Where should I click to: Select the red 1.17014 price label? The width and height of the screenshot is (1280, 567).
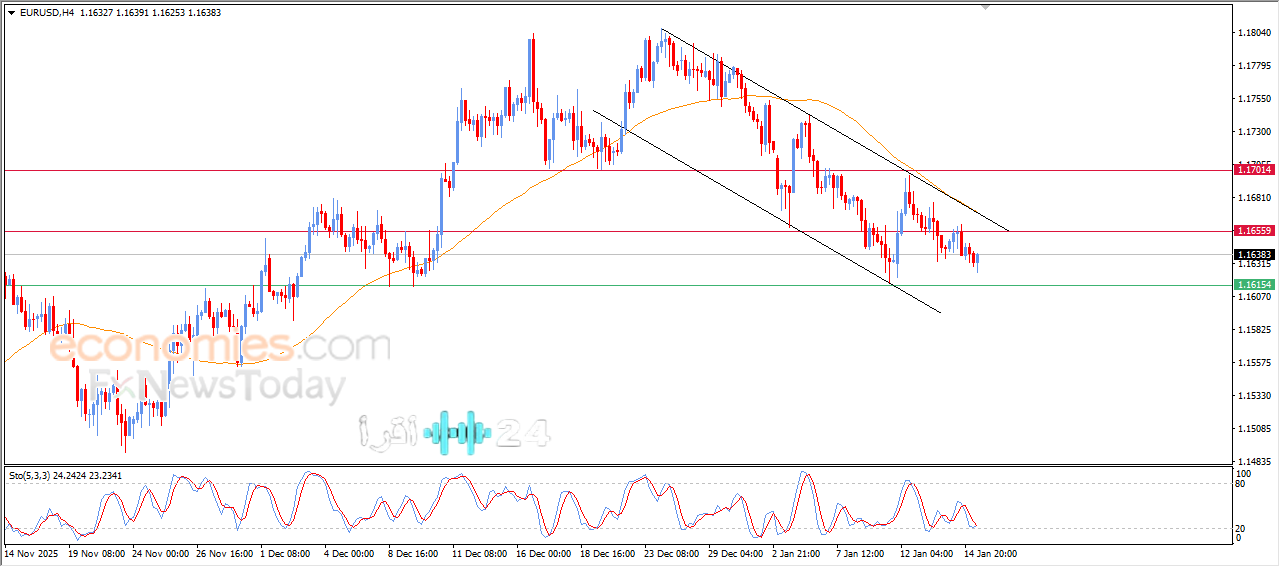[x=1253, y=170]
